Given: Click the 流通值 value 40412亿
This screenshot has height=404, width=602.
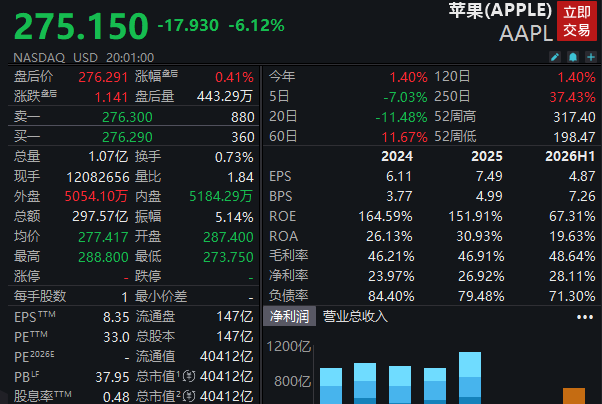Looking at the screenshot, I should coord(227,356).
